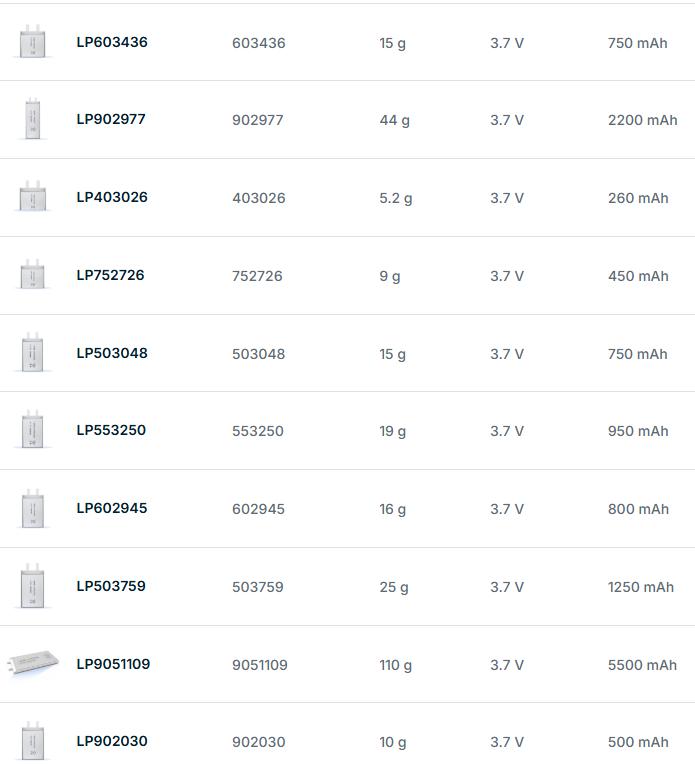Click the LP503759 model name
Screen dimensions: 695x764
(111, 586)
